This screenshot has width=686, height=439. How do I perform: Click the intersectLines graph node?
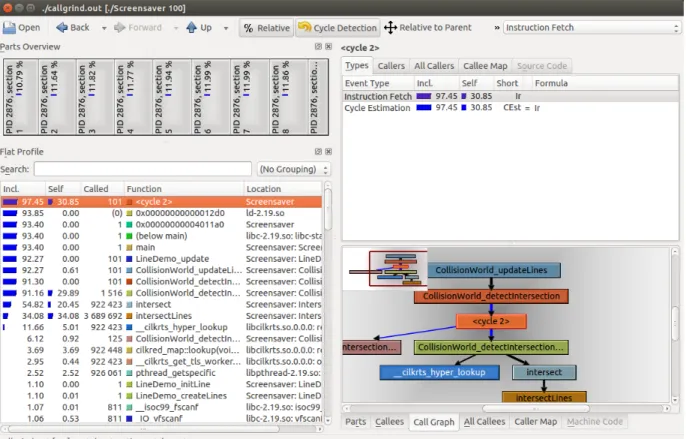tap(543, 397)
